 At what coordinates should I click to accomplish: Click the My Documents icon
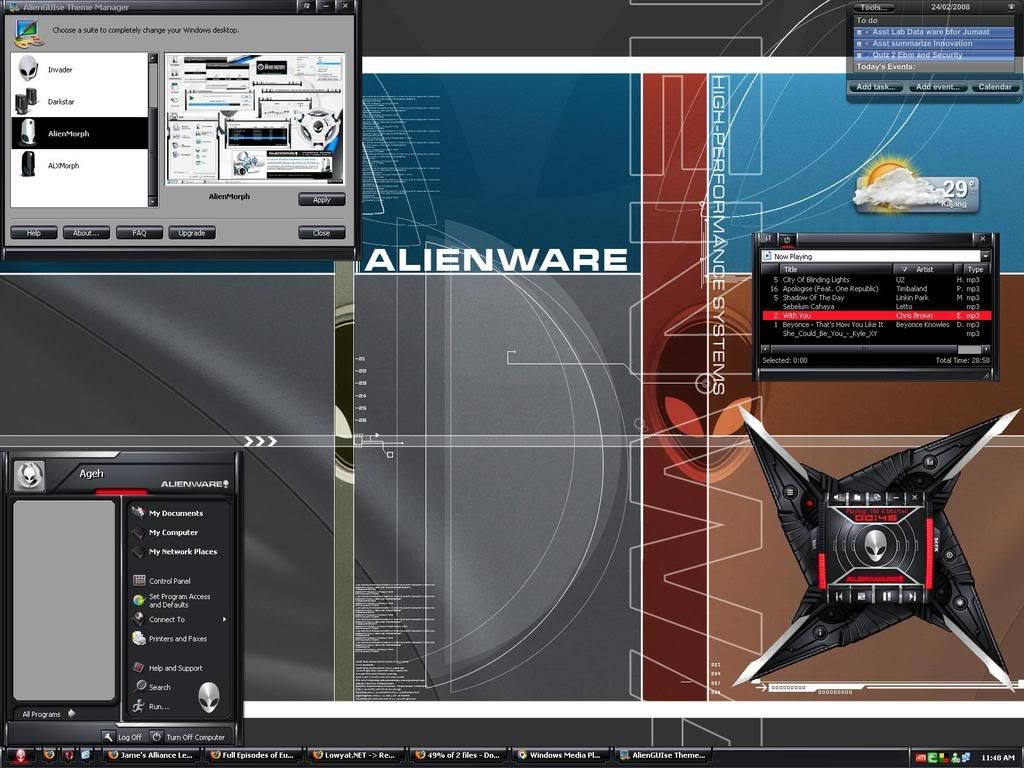pos(138,513)
